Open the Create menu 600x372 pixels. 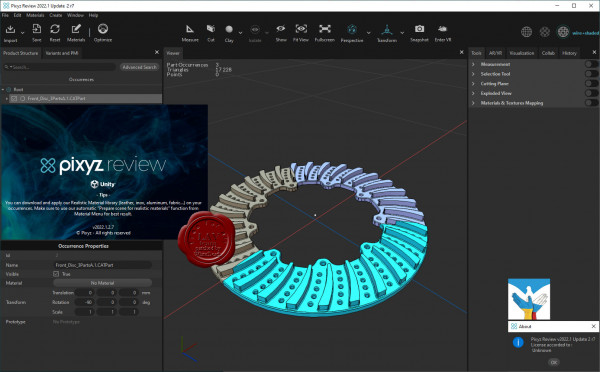pos(55,15)
